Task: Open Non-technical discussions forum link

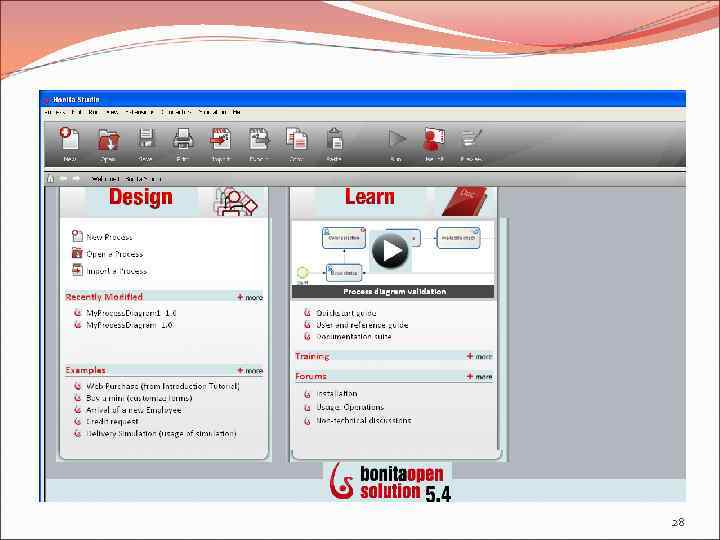Action: [363, 420]
